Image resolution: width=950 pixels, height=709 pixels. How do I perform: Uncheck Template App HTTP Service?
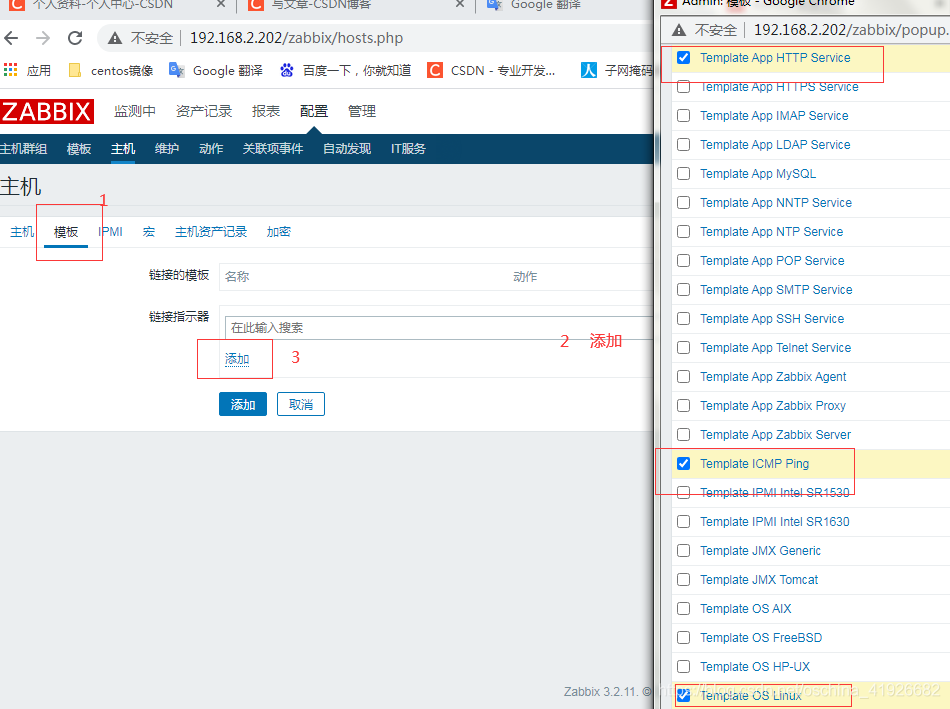click(683, 58)
